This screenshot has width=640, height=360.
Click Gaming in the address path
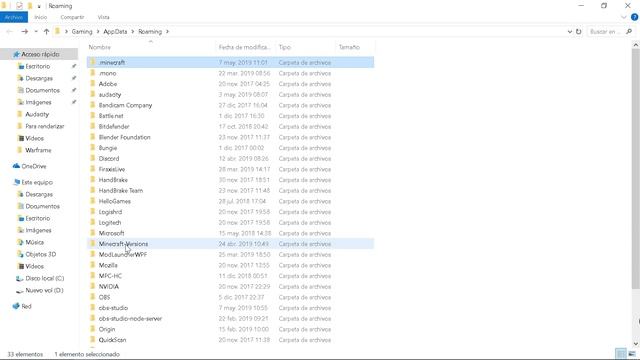[x=82, y=31]
